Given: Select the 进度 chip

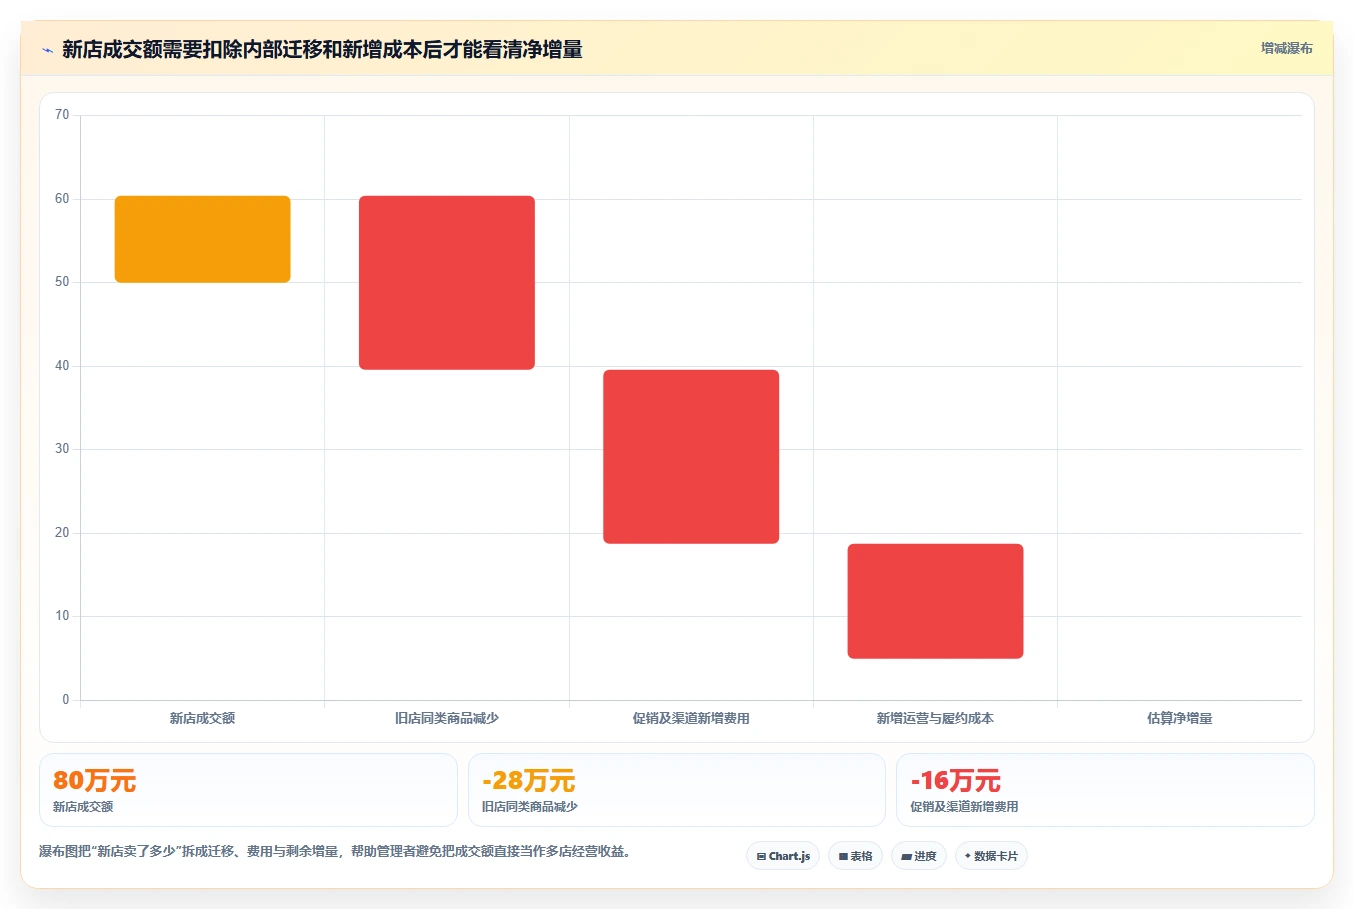Looking at the screenshot, I should point(919,856).
